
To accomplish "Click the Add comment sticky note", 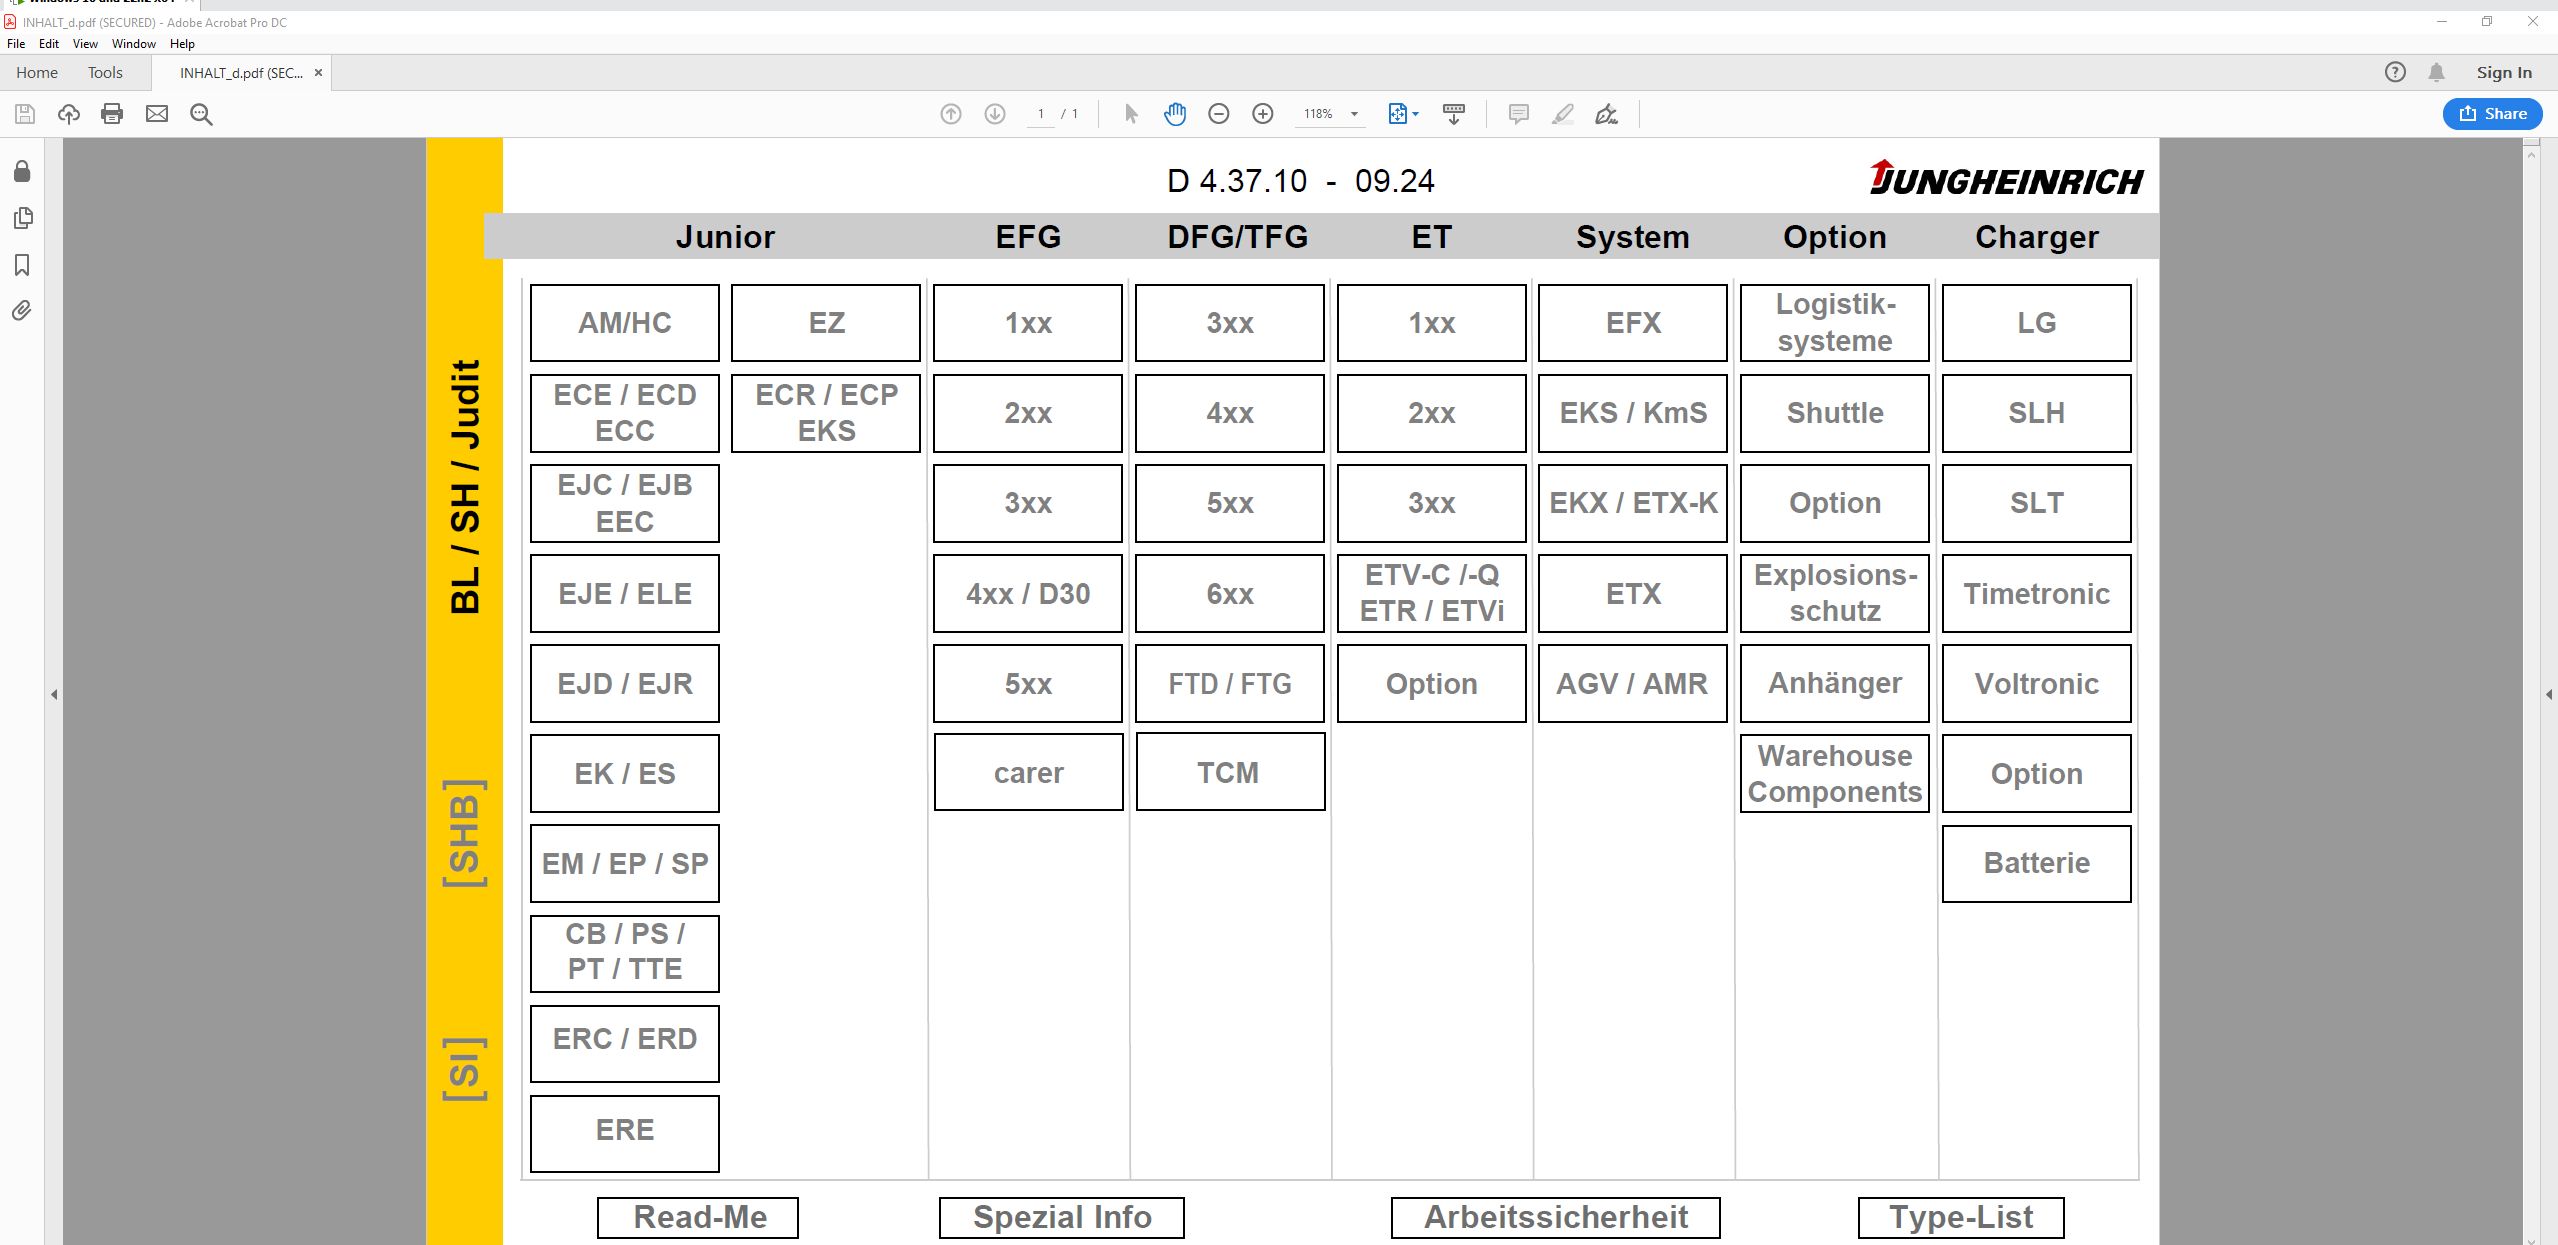I will coord(1518,114).
